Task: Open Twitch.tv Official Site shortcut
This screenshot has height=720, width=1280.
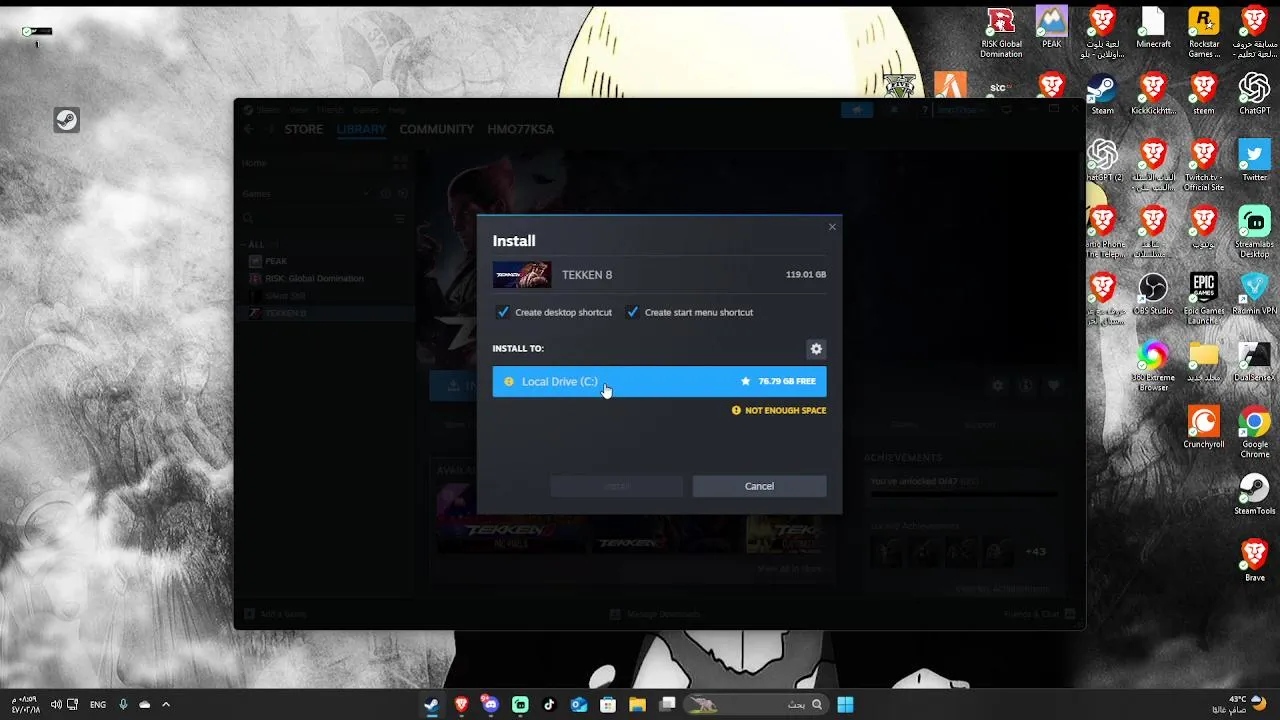Action: [1204, 166]
